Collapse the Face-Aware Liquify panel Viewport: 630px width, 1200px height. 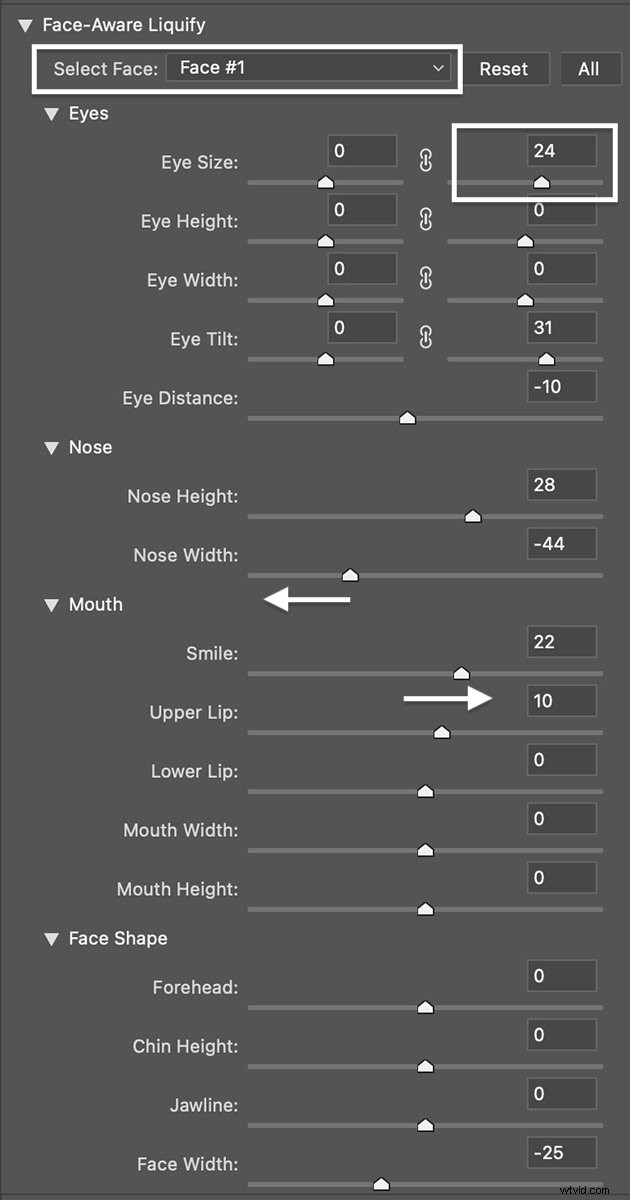point(24,25)
